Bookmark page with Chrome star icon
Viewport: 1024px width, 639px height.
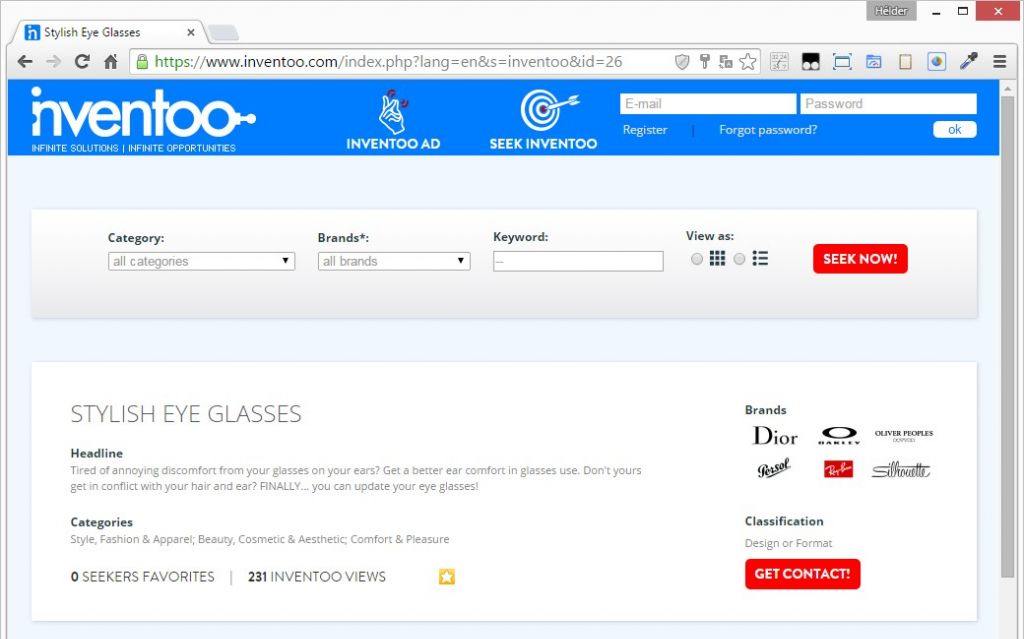coord(748,62)
